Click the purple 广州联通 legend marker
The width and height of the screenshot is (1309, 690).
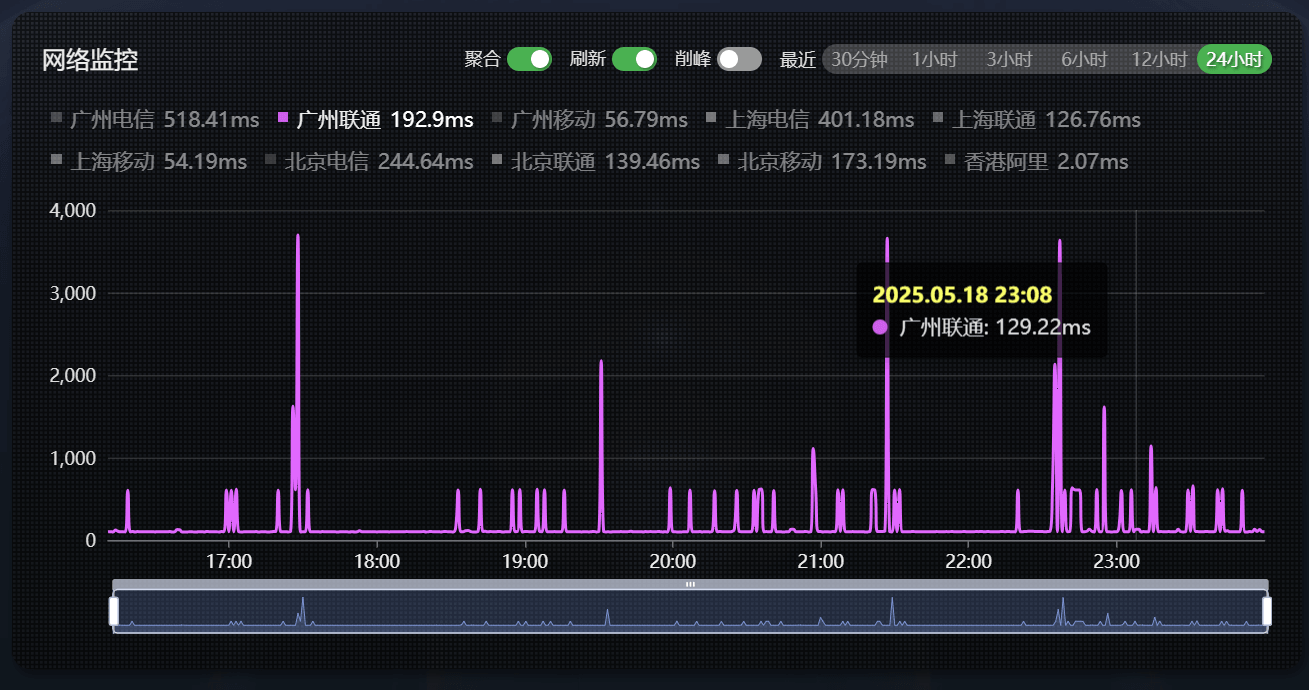click(283, 120)
